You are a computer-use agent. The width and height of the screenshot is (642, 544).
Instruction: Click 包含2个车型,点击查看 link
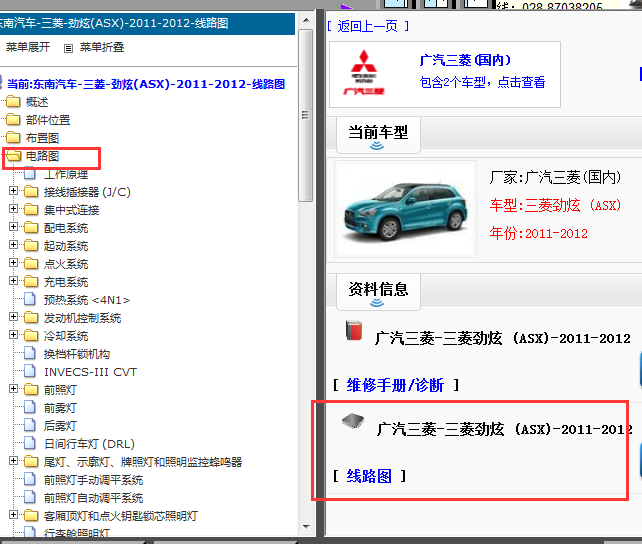coord(482,83)
